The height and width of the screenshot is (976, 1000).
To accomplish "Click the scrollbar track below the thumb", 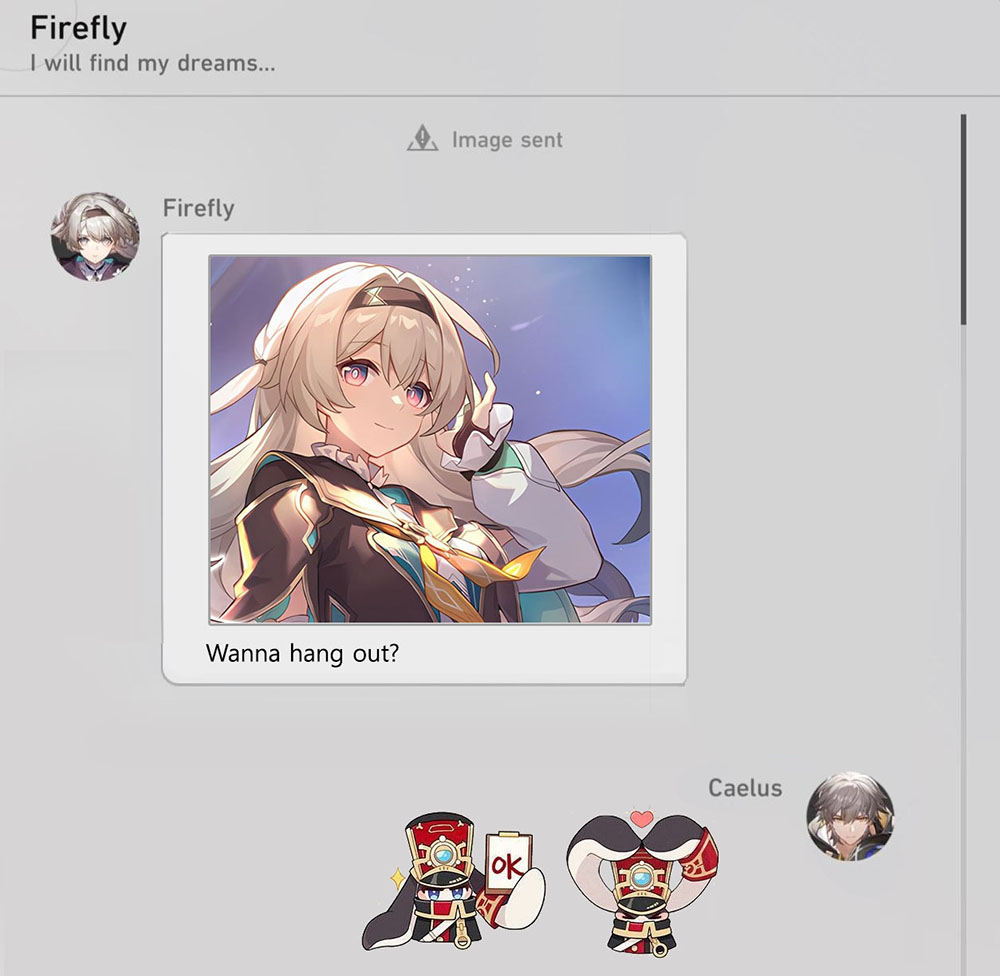I will click(963, 638).
